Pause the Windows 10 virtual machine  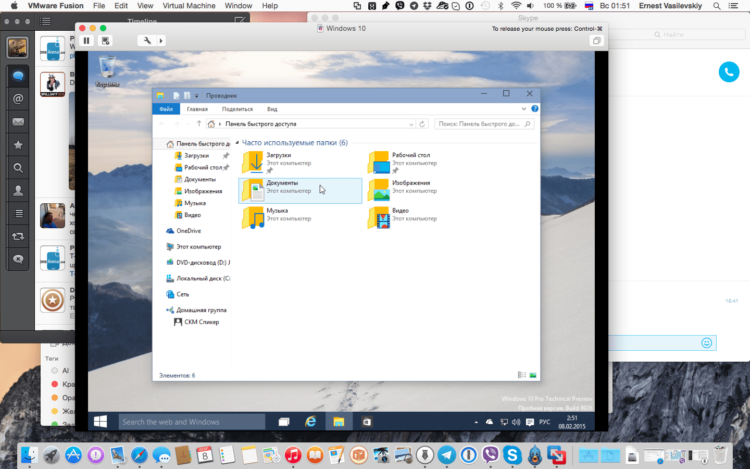coord(87,41)
